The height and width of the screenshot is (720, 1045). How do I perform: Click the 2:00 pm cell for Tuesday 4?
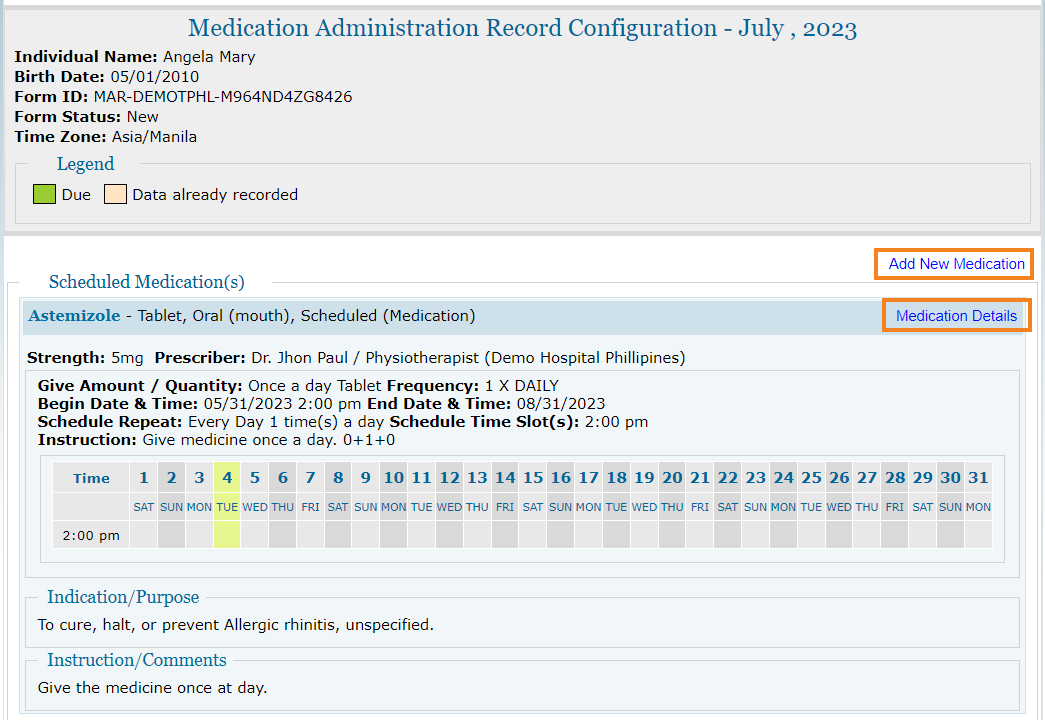[x=227, y=535]
